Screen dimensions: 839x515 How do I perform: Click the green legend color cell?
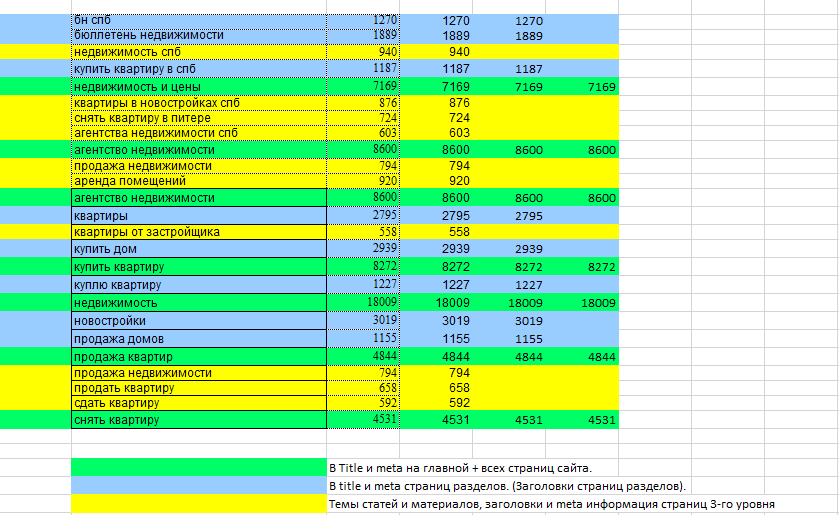coord(199,467)
